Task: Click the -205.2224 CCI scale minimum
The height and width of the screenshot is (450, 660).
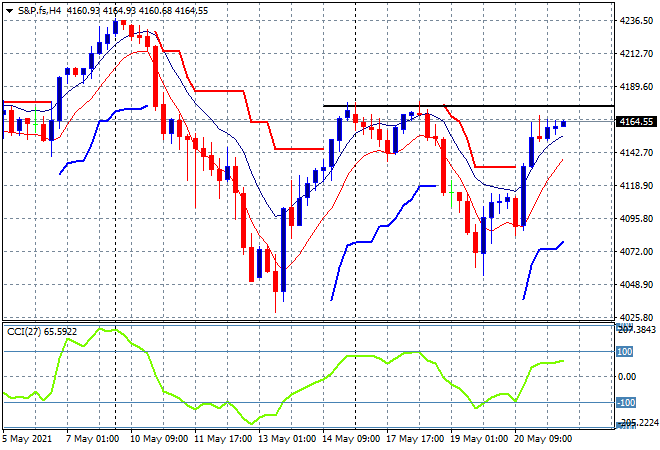Action: click(x=637, y=423)
